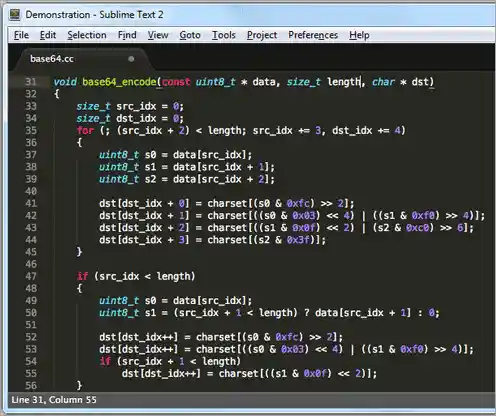This screenshot has height=416, width=496.
Task: Click the Sublime Text app icon in title bar
Action: pyautogui.click(x=15, y=14)
